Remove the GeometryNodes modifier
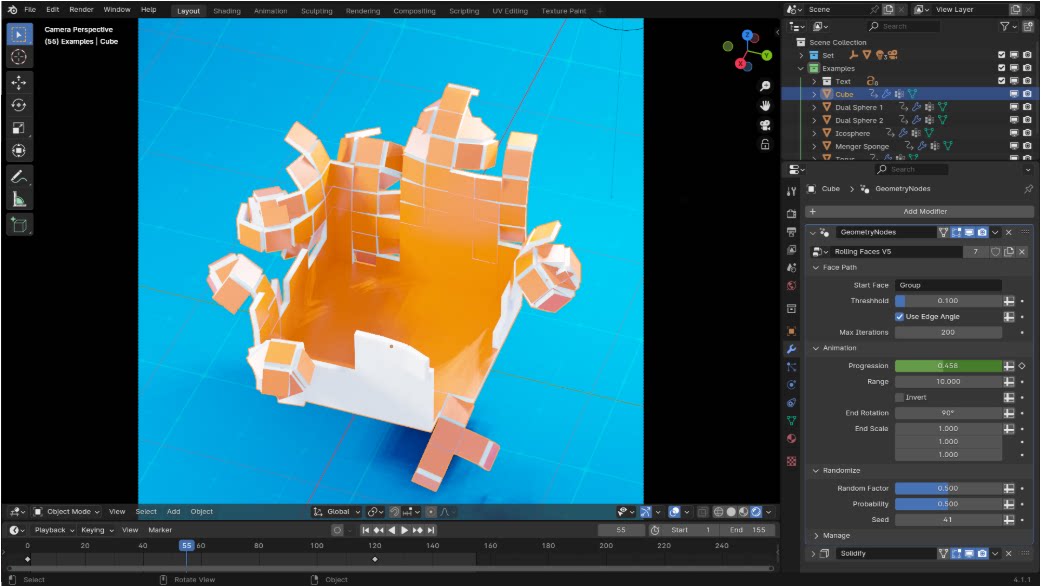This screenshot has height=586, width=1041. pos(1008,232)
